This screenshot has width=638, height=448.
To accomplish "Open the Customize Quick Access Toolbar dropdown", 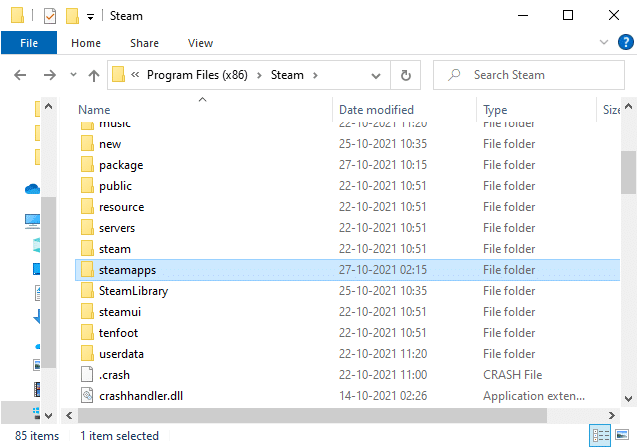I will pyautogui.click(x=90, y=17).
